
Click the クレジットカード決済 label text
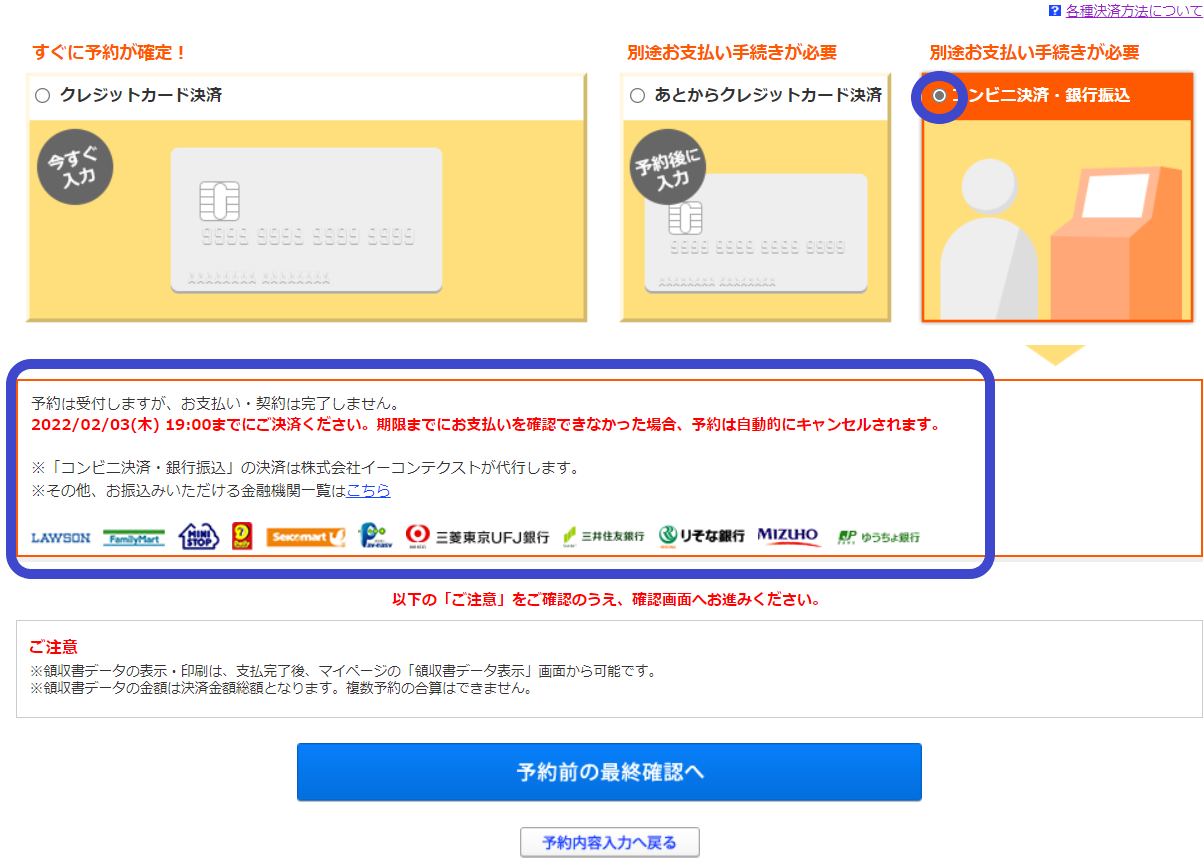tap(141, 96)
